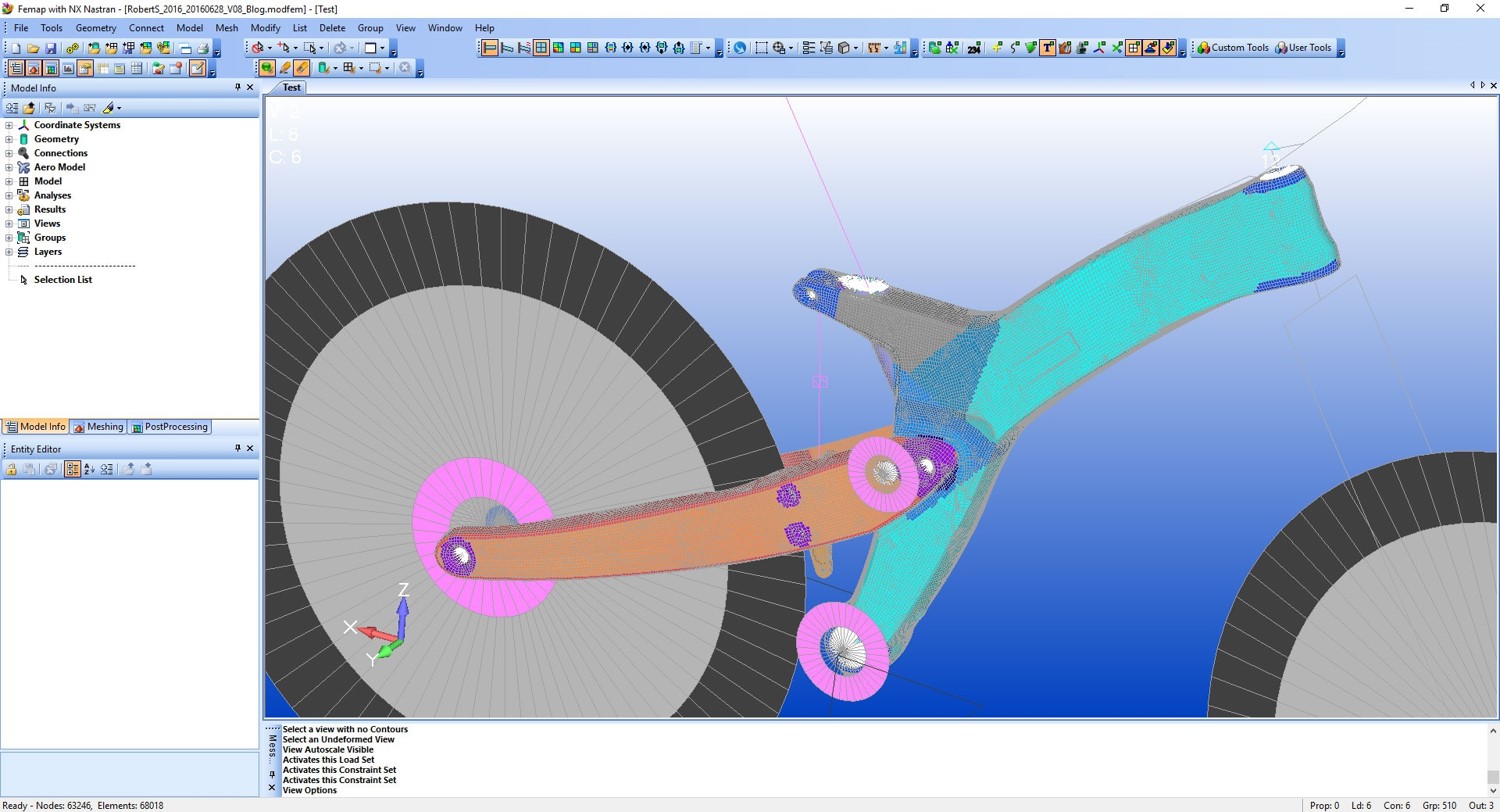
Task: Toggle the grid element display icon
Action: pos(1134,47)
